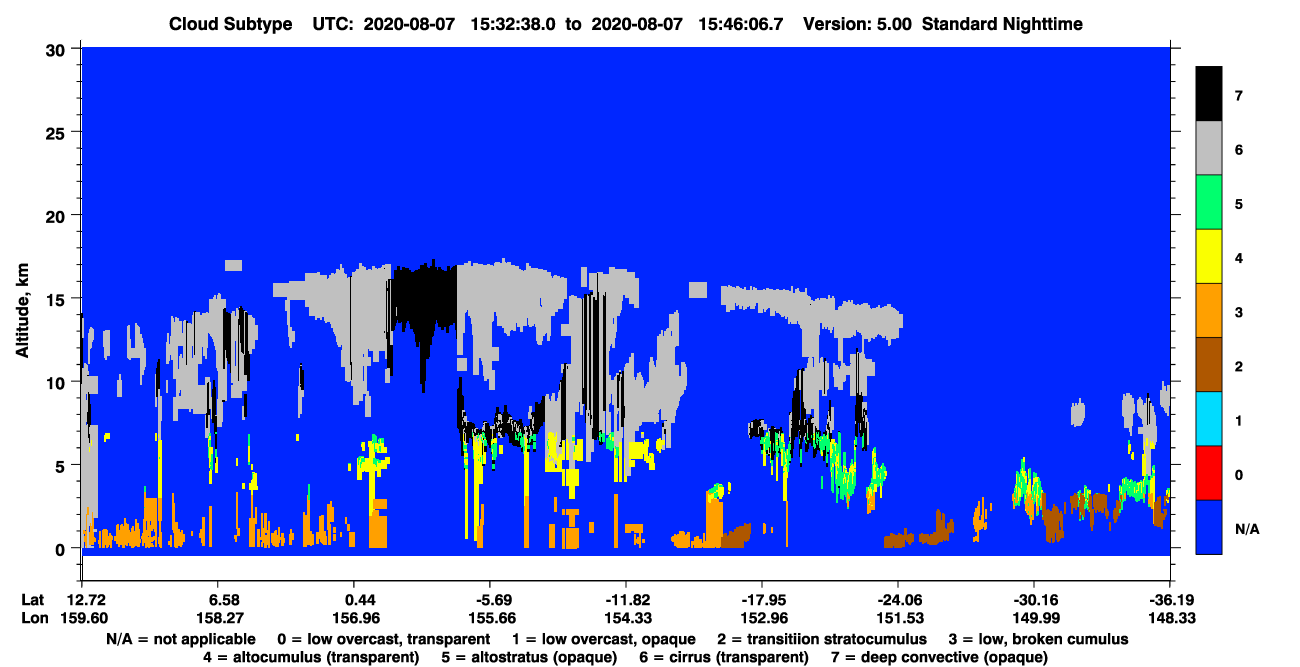1300x667 pixels.
Task: Click the blue N/A swatch in colorbar
Action: tap(1209, 527)
